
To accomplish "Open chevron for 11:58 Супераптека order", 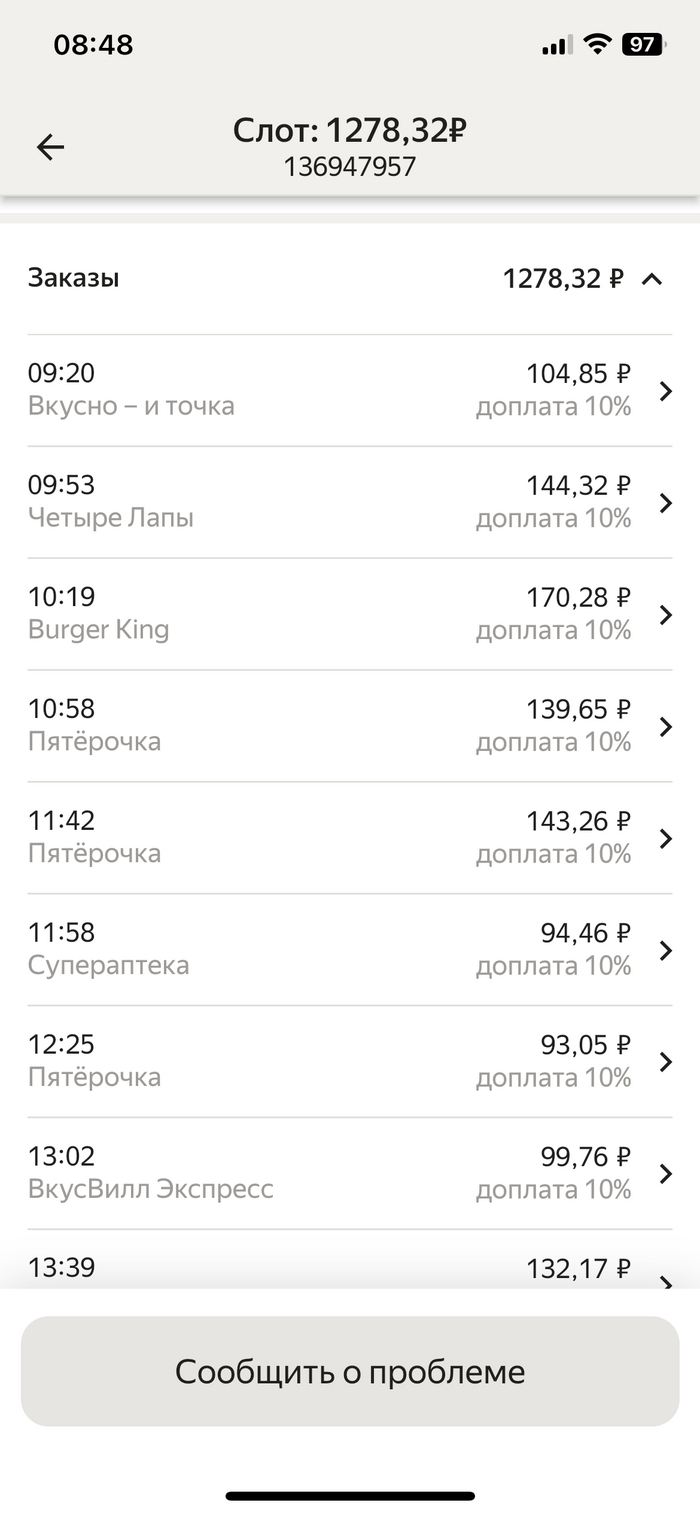I will [x=666, y=951].
